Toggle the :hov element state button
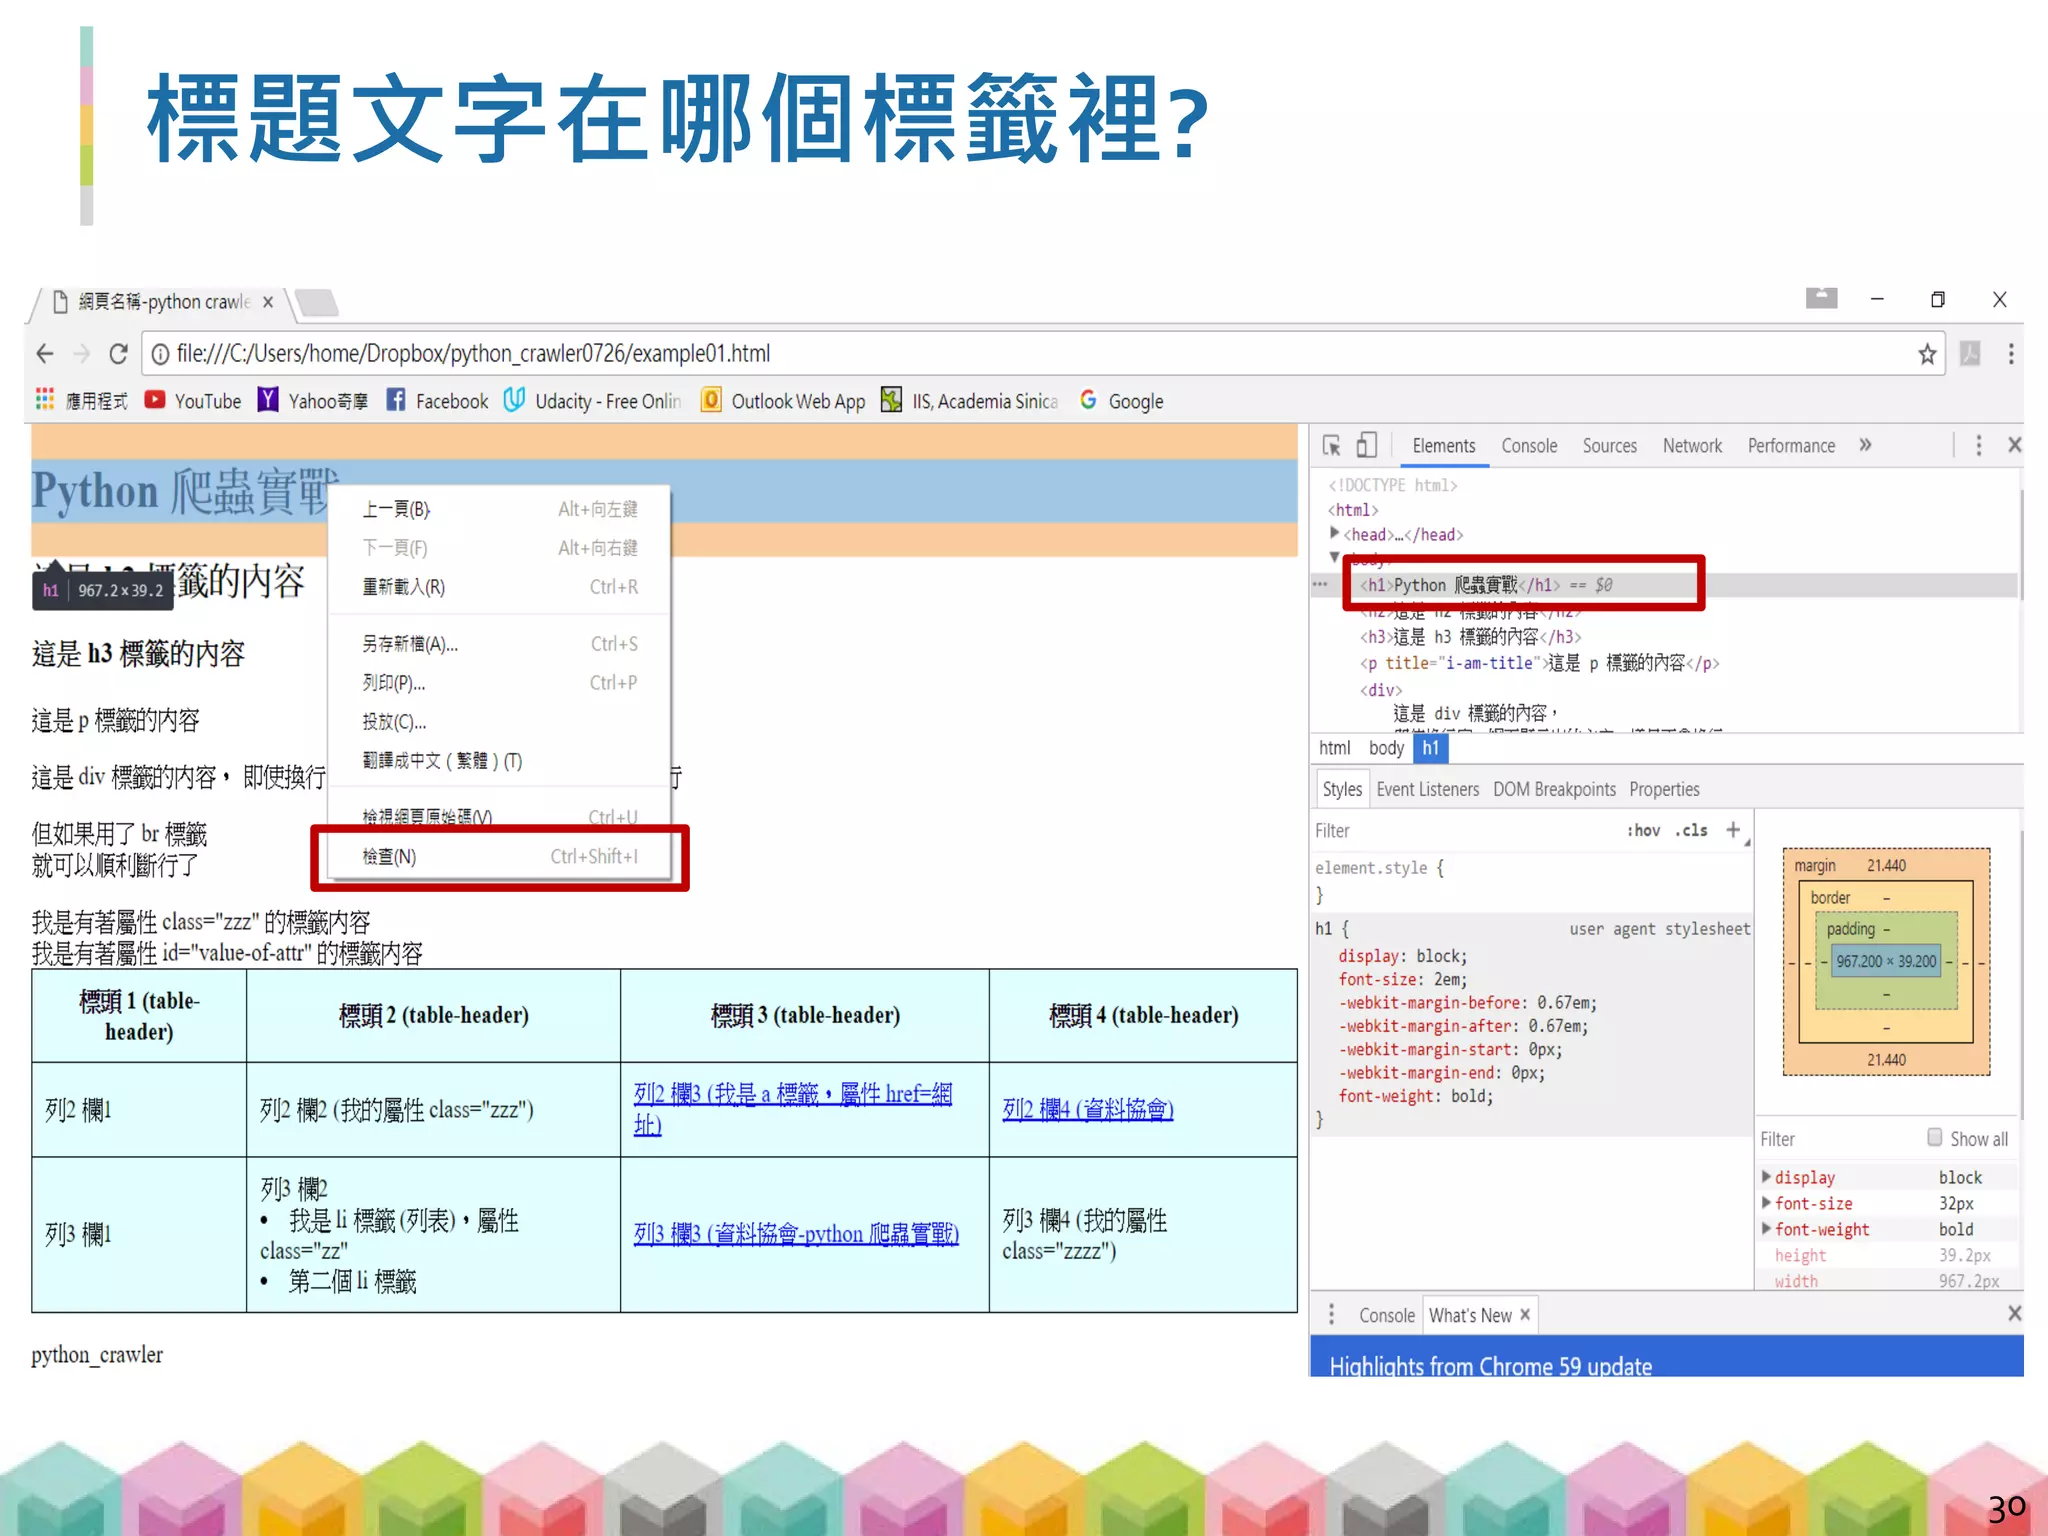The height and width of the screenshot is (1536, 2048). point(1643,830)
